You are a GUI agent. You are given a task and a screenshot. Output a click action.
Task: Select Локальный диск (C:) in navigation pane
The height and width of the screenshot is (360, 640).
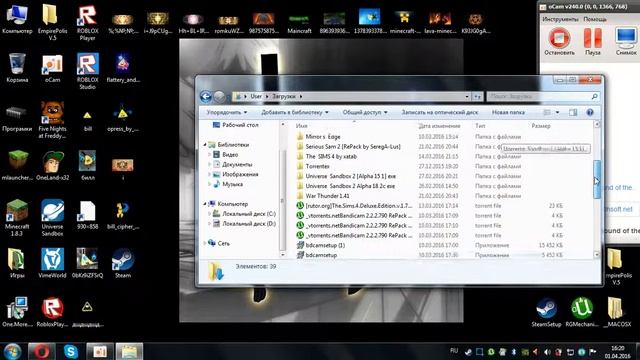pyautogui.click(x=244, y=214)
